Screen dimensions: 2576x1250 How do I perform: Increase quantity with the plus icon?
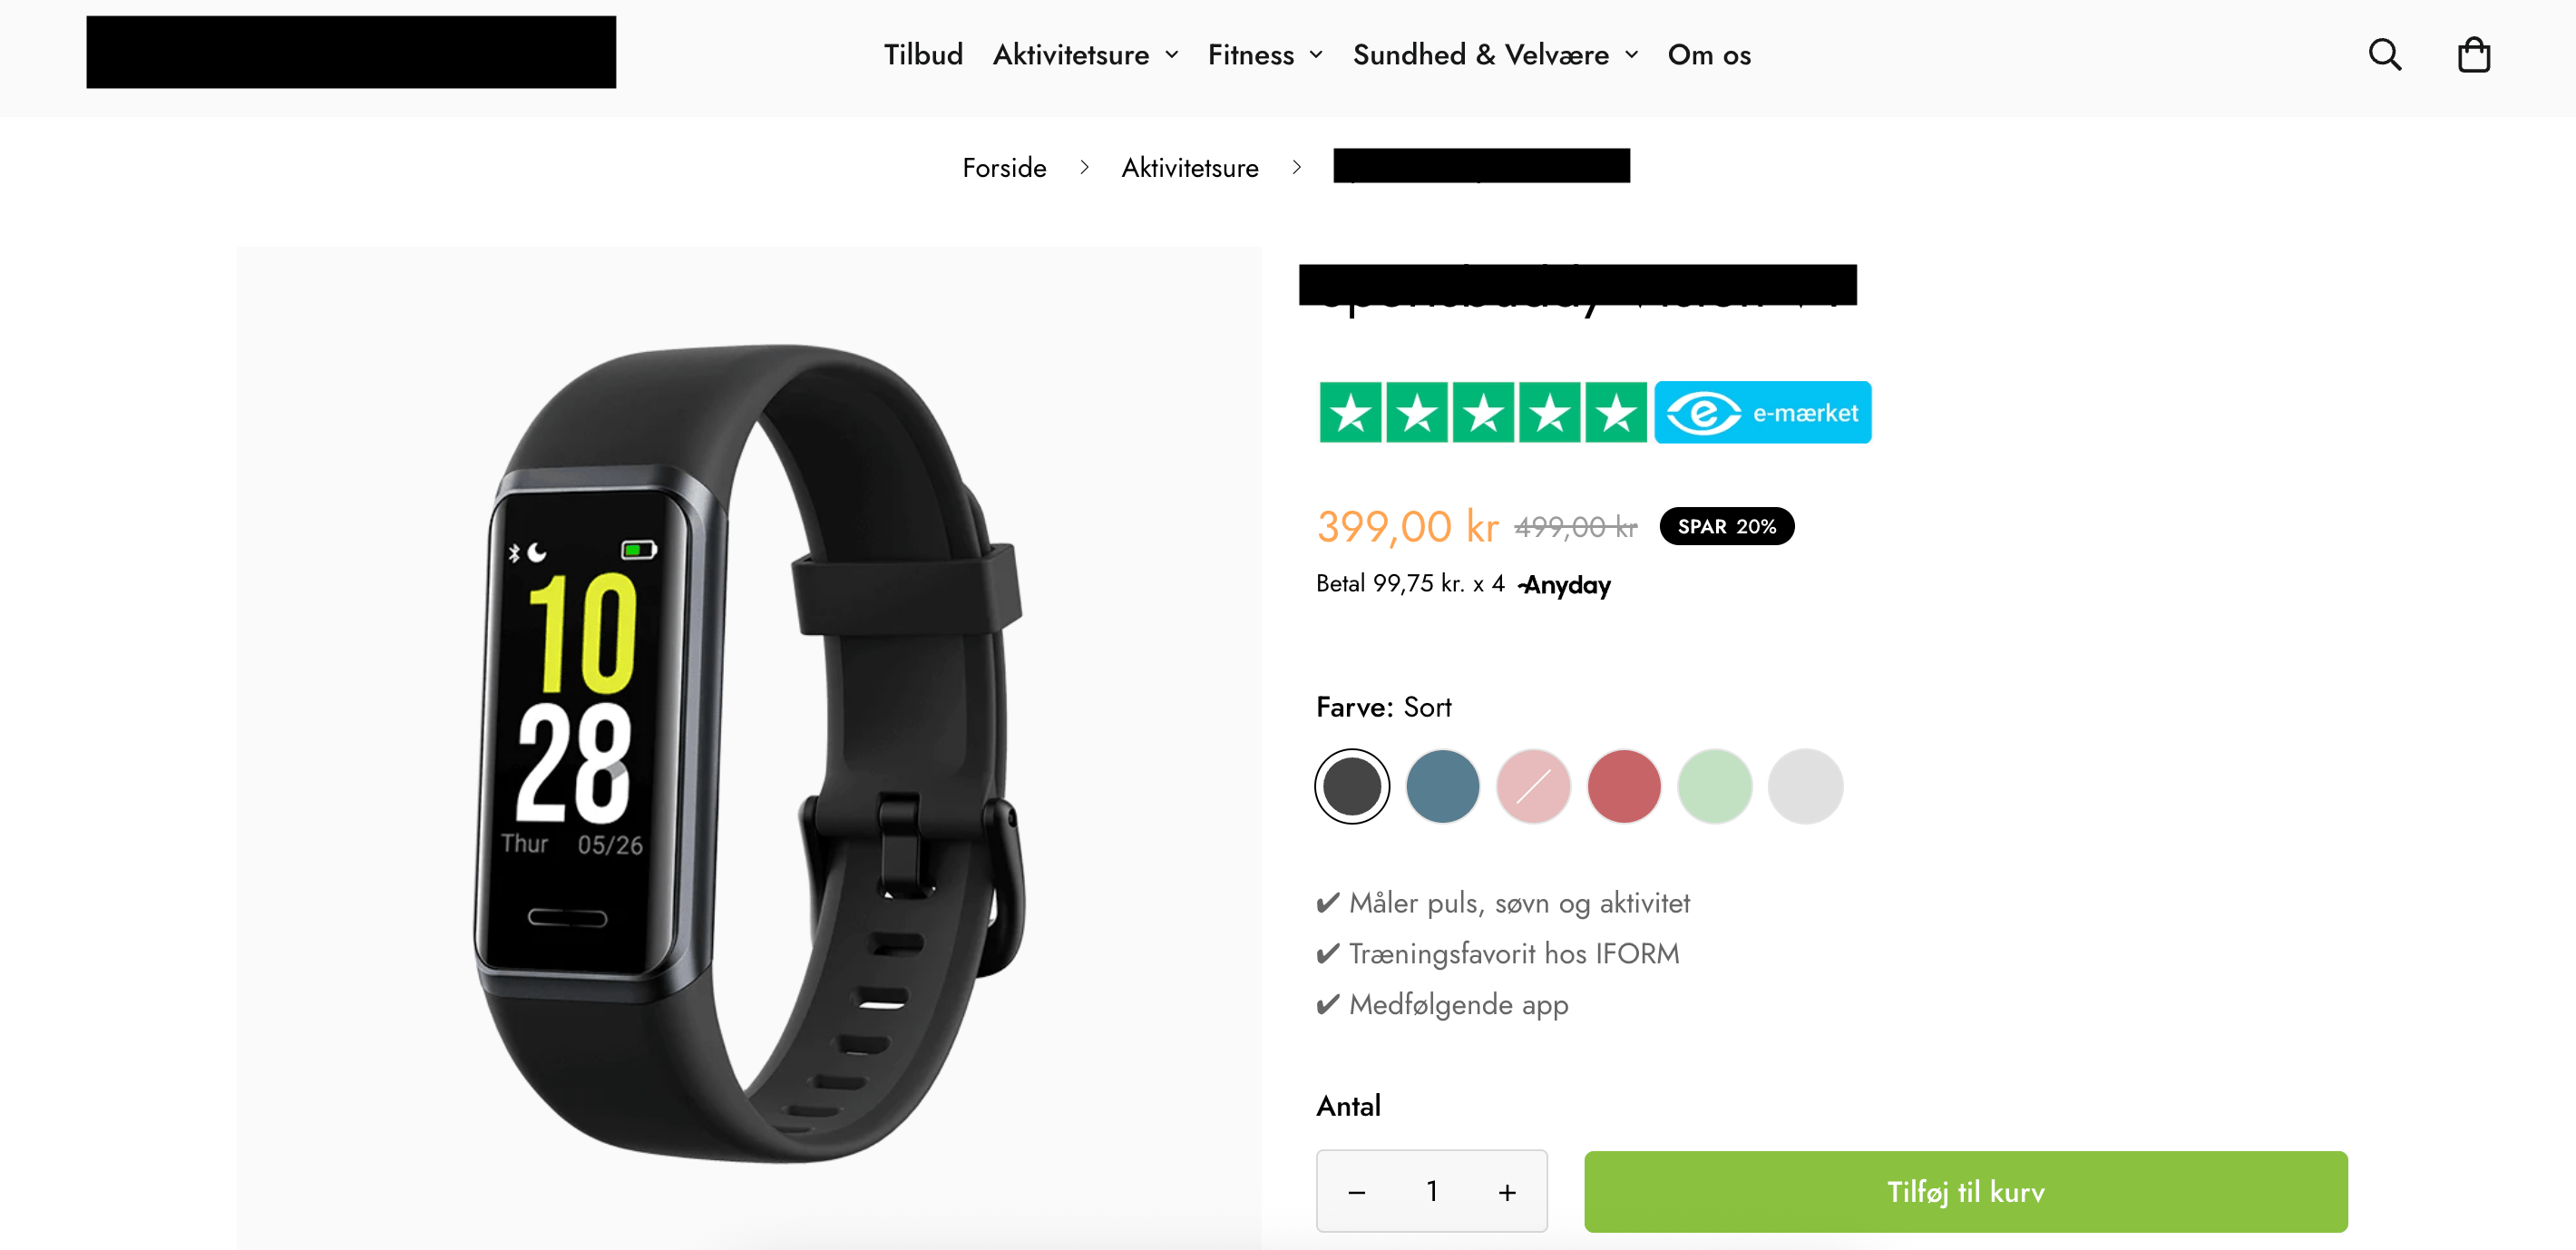pos(1507,1192)
